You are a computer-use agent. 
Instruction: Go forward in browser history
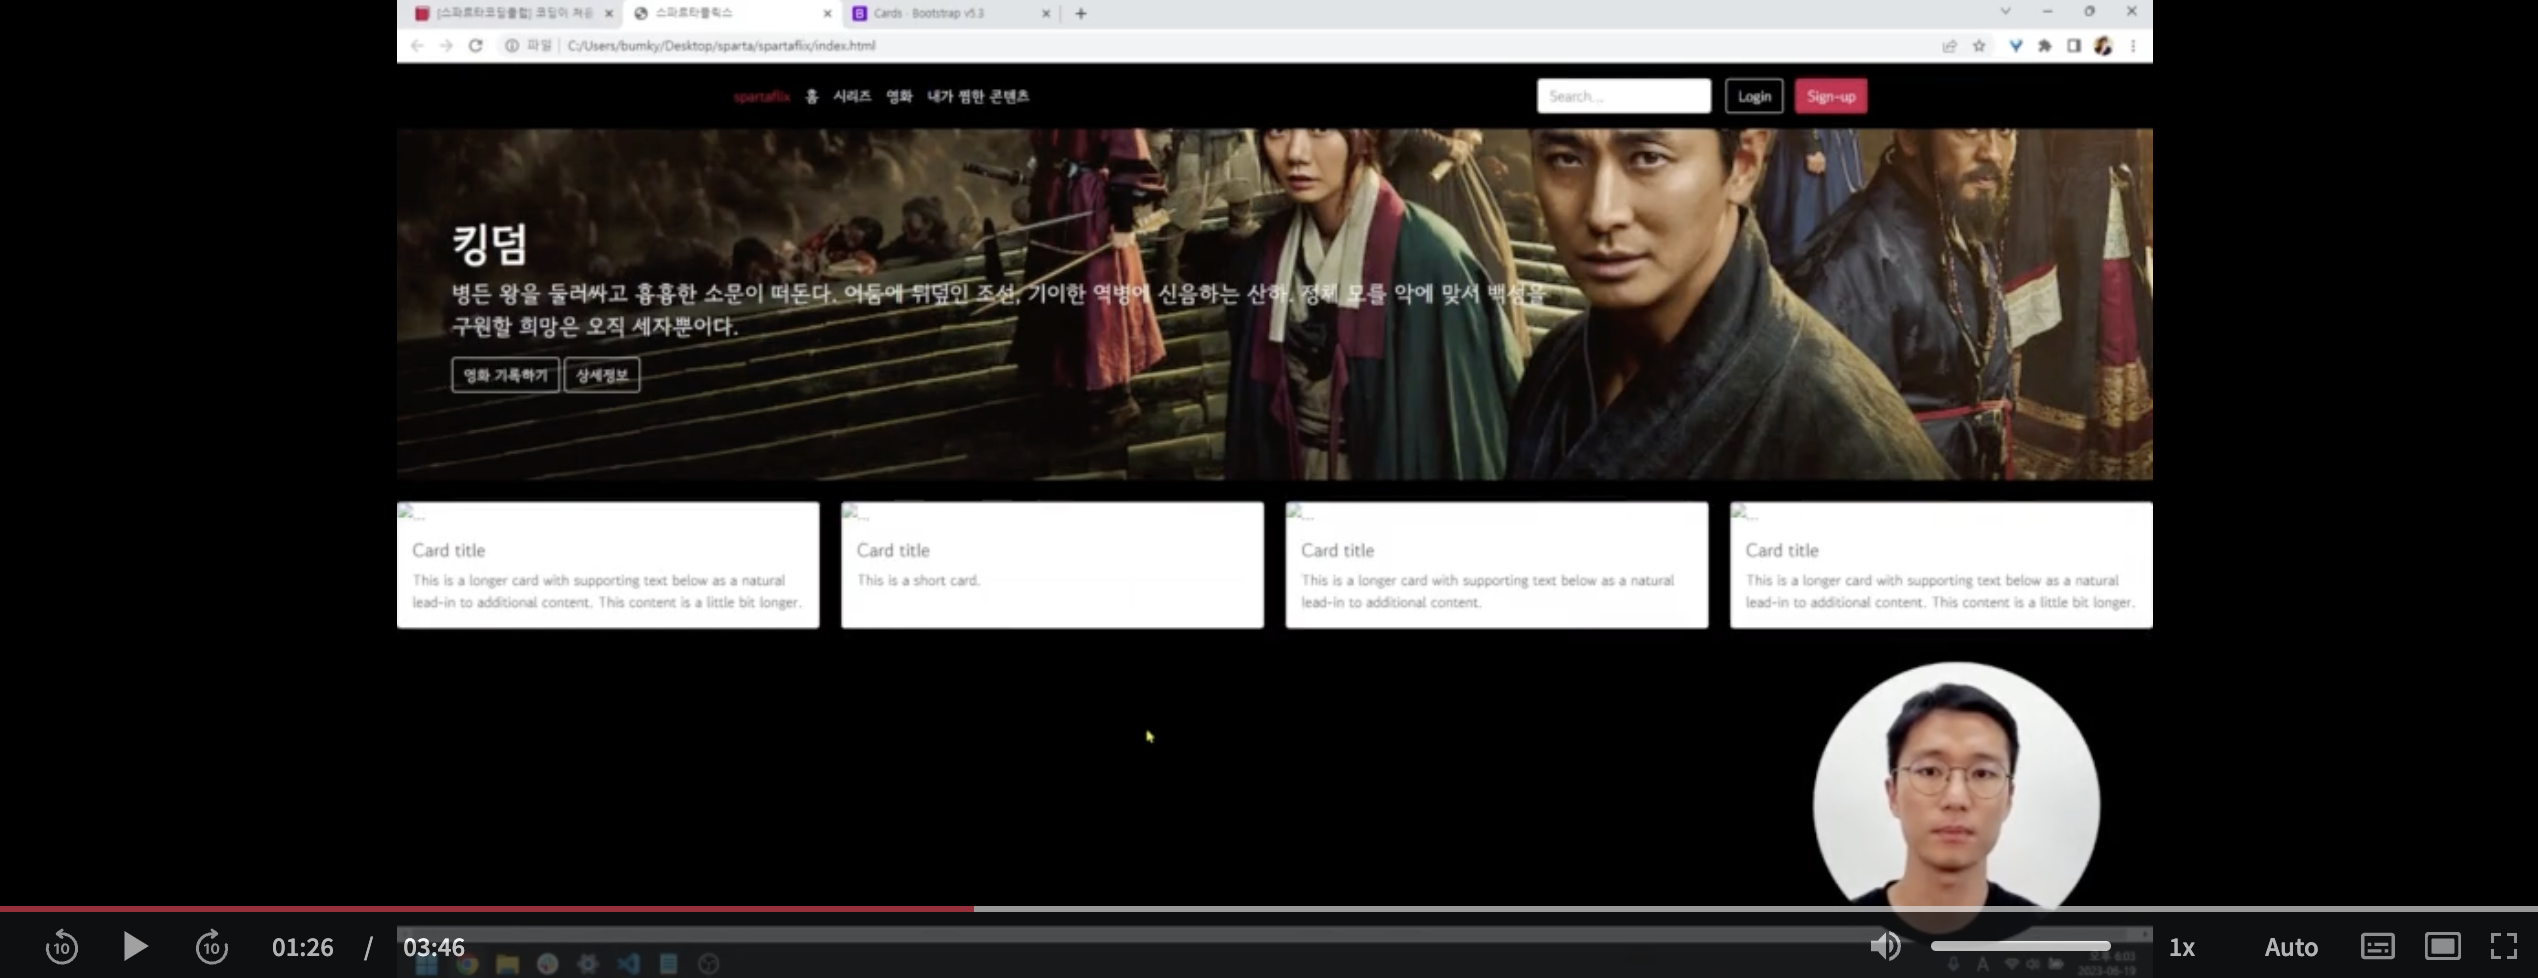pos(446,45)
